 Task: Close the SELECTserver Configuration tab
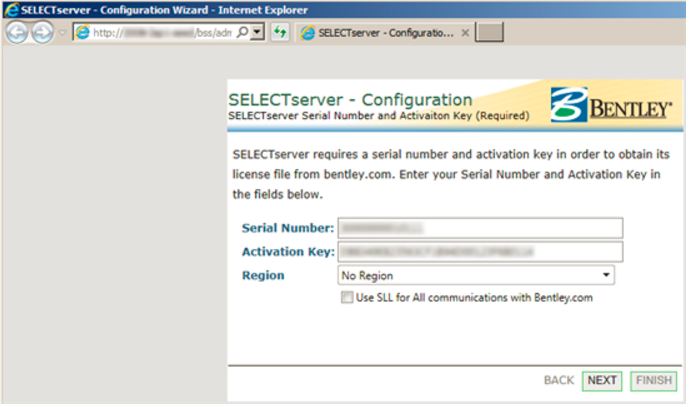coord(465,33)
